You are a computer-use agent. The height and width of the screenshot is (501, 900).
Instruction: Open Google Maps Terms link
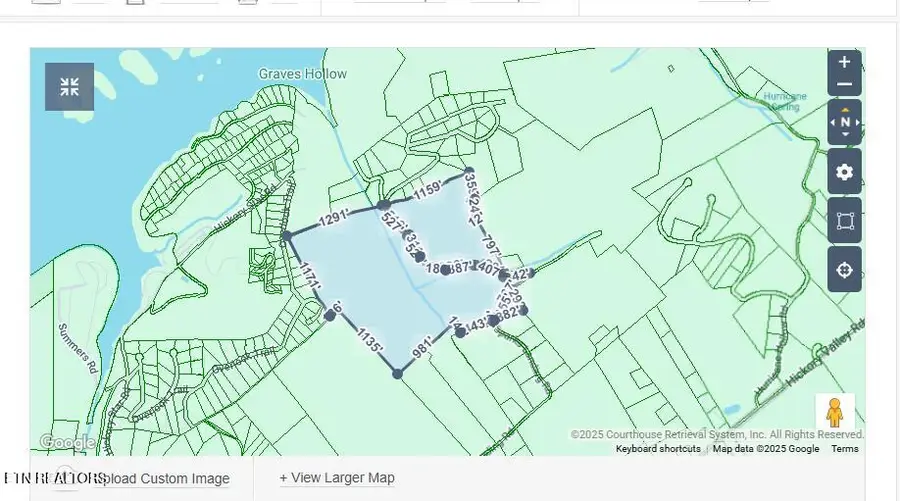coord(845,449)
